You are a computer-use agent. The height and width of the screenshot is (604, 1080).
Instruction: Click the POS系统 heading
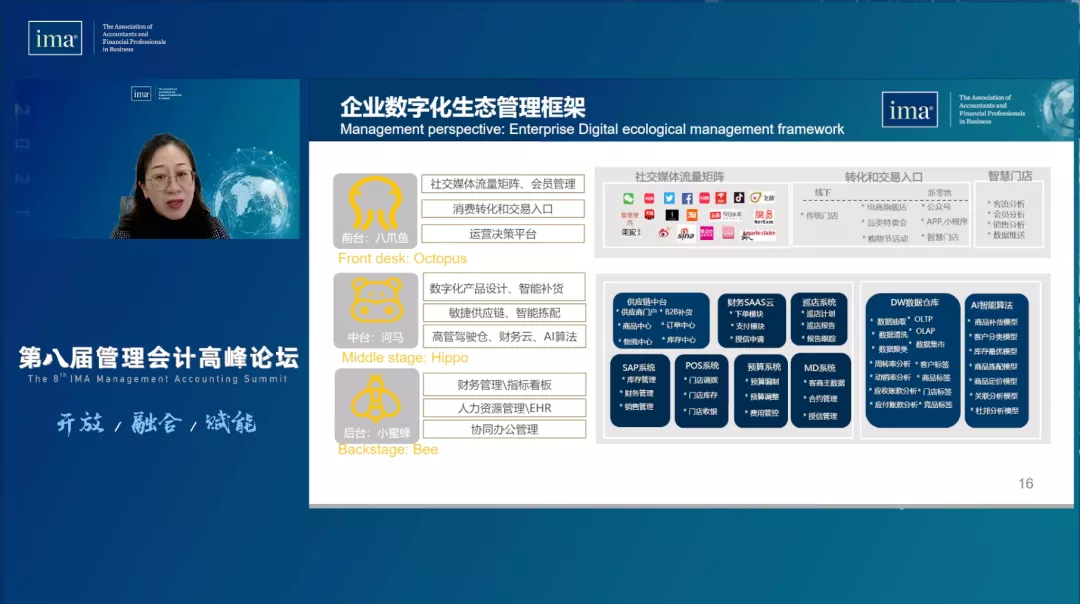click(x=702, y=366)
